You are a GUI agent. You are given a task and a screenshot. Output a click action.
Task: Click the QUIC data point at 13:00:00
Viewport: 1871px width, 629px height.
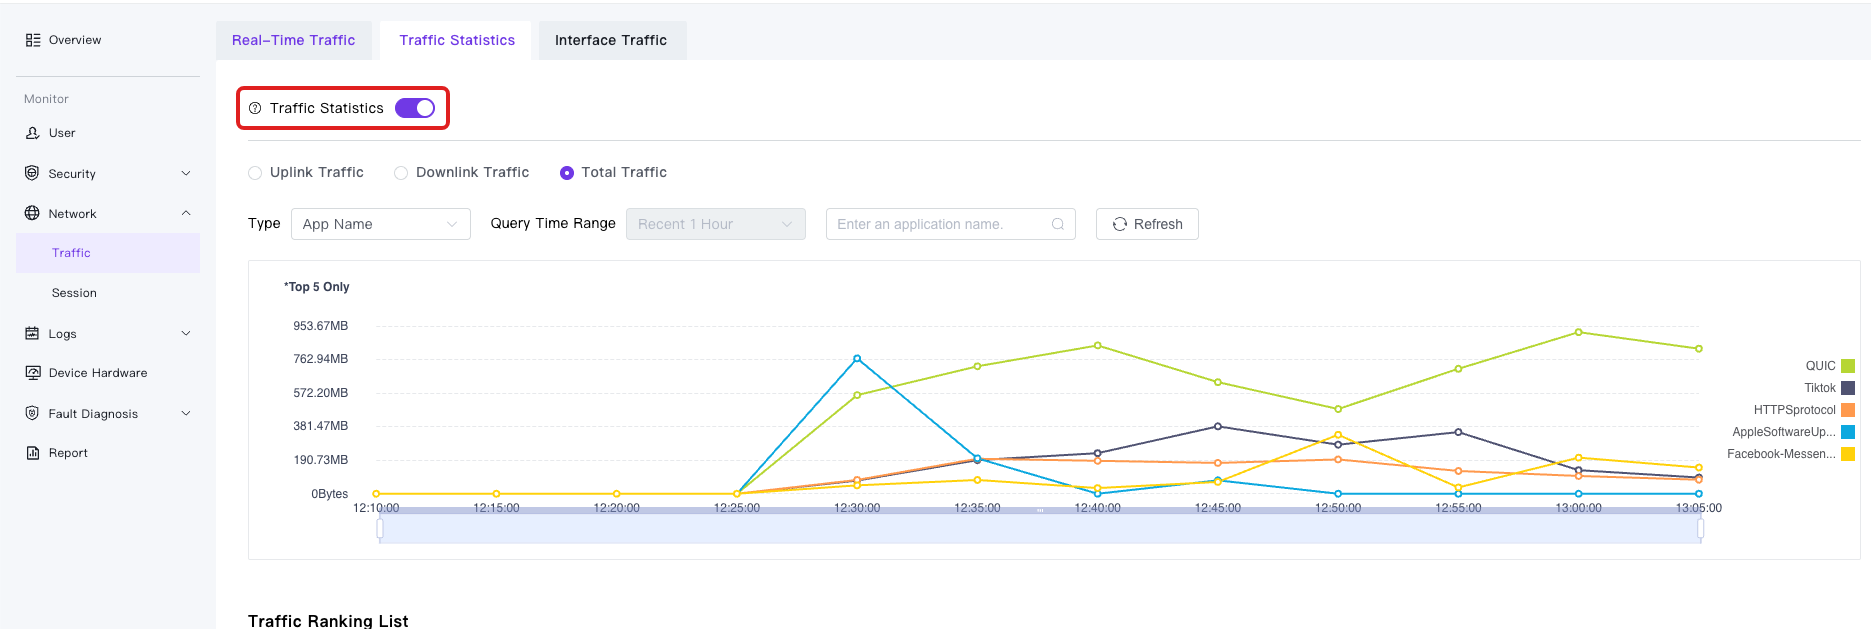(1579, 332)
